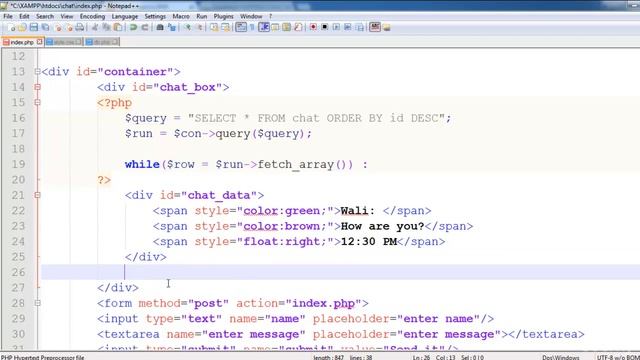
Task: Collapse the form fold at line 28
Action: 38,303
